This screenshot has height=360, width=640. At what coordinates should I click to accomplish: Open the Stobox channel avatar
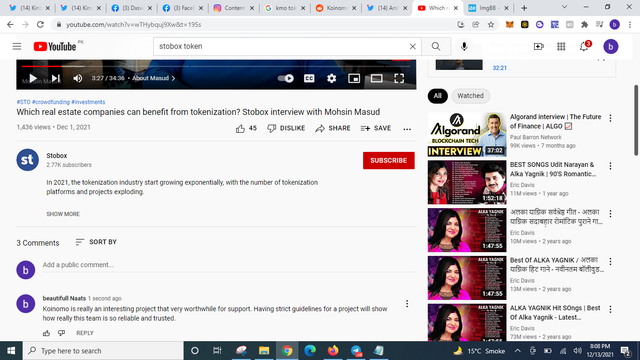tap(27, 160)
